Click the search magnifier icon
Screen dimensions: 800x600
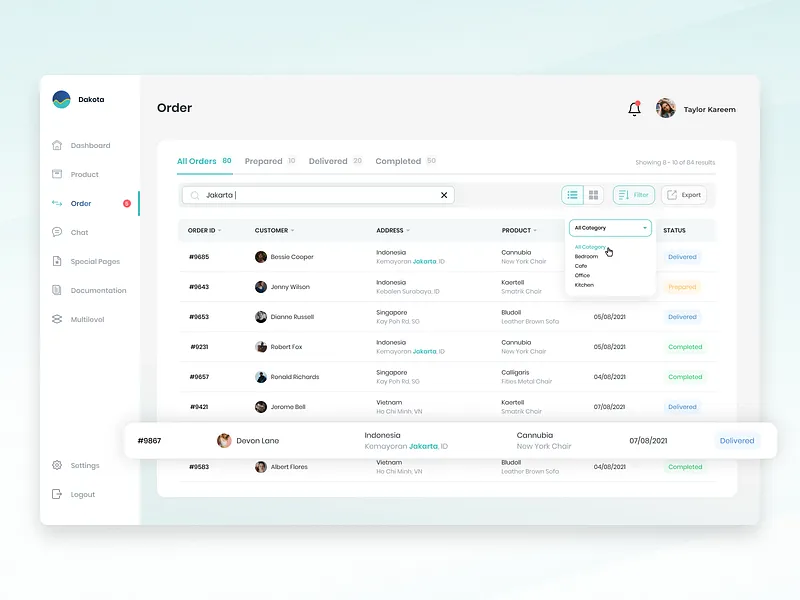pos(194,195)
